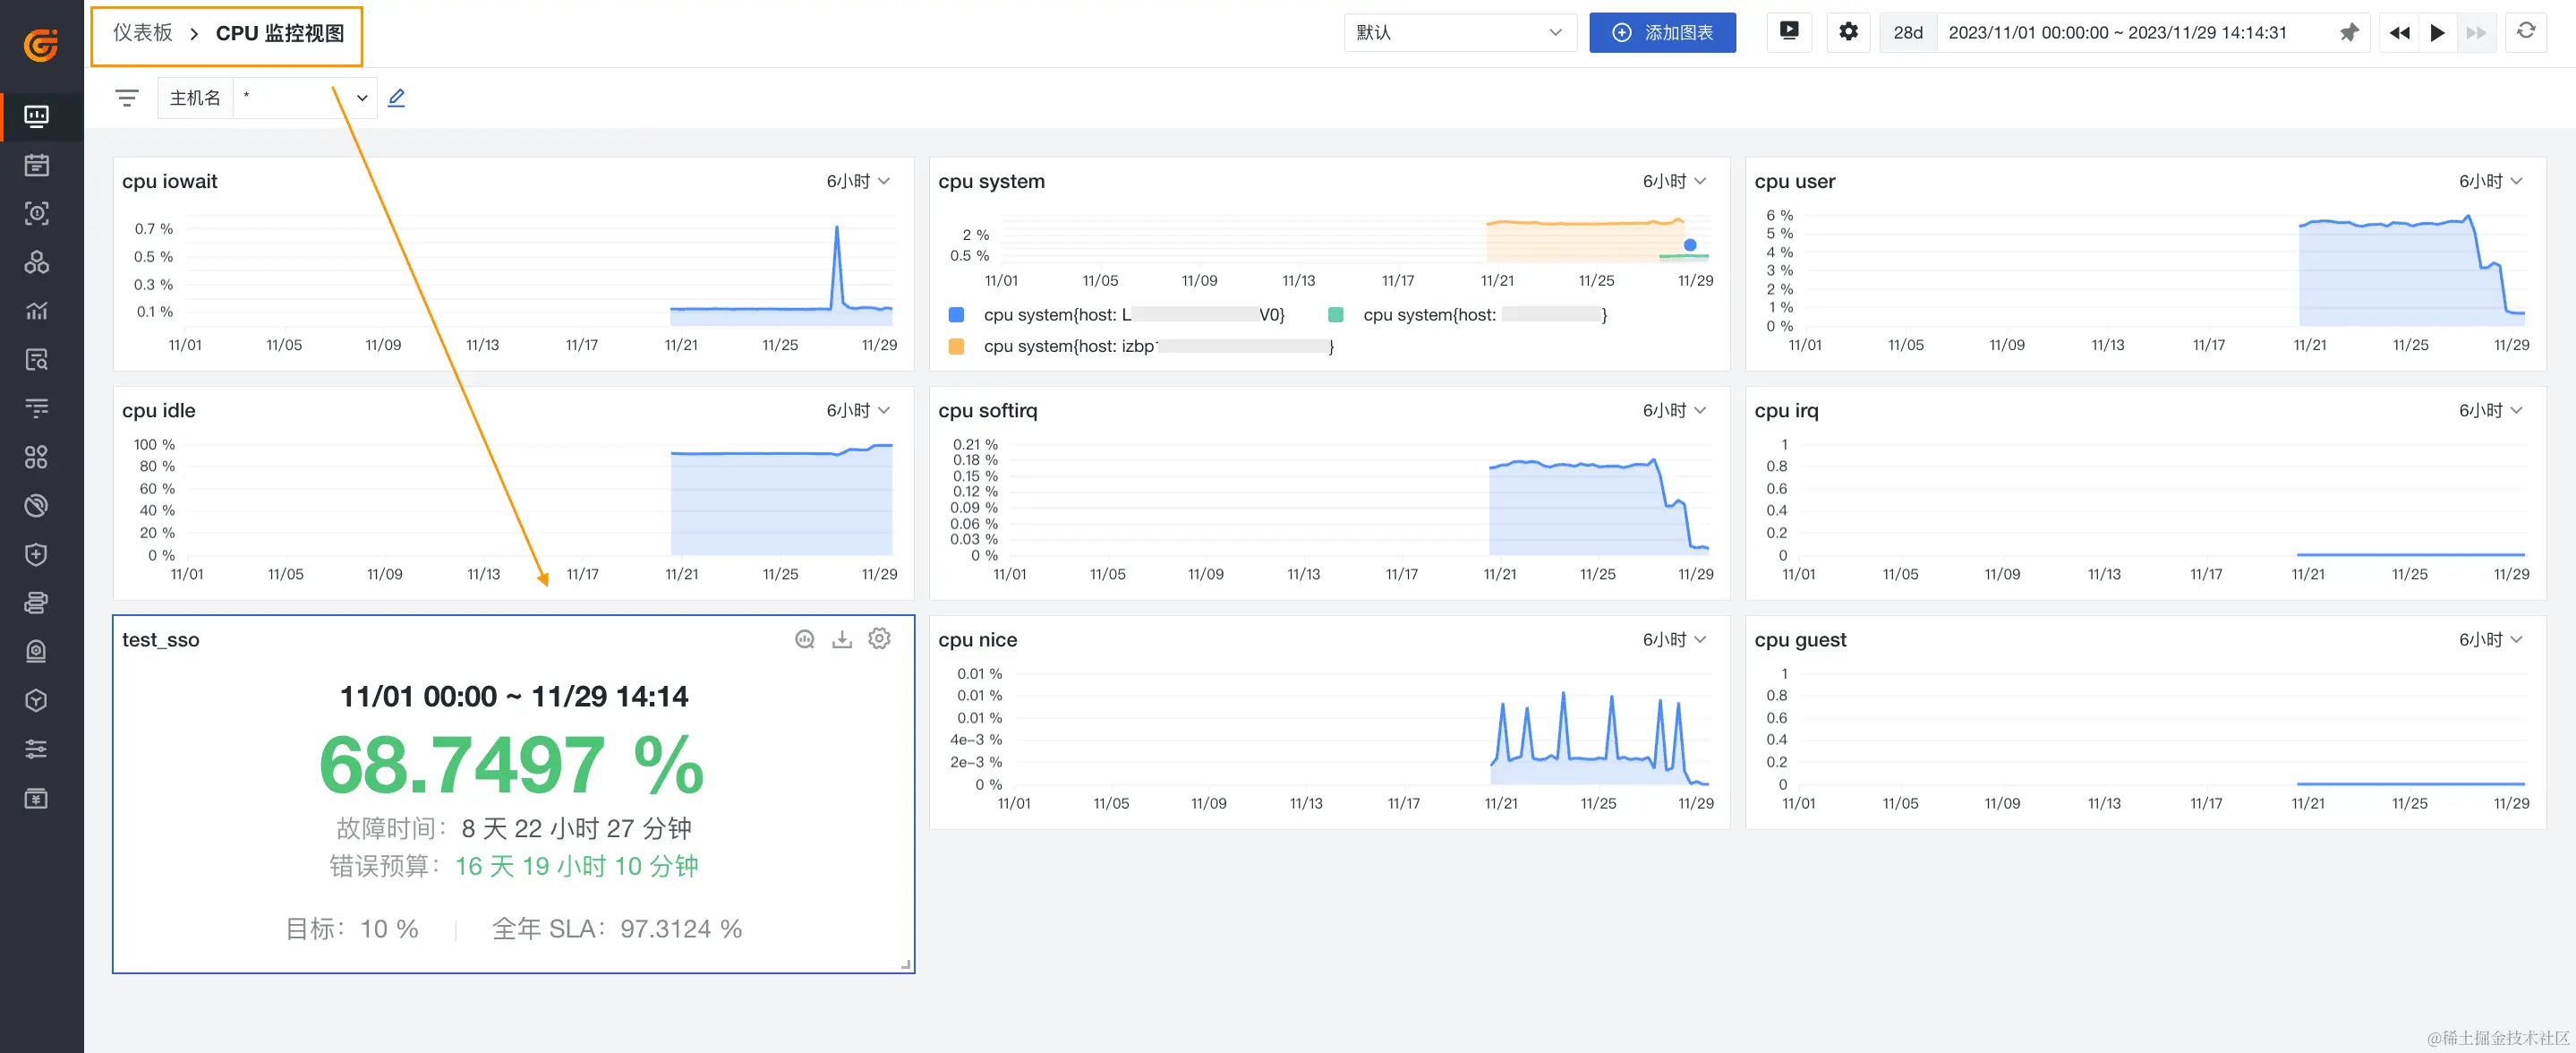The height and width of the screenshot is (1053, 2576).
Task: Click the refresh icon at top right
Action: click(2526, 32)
